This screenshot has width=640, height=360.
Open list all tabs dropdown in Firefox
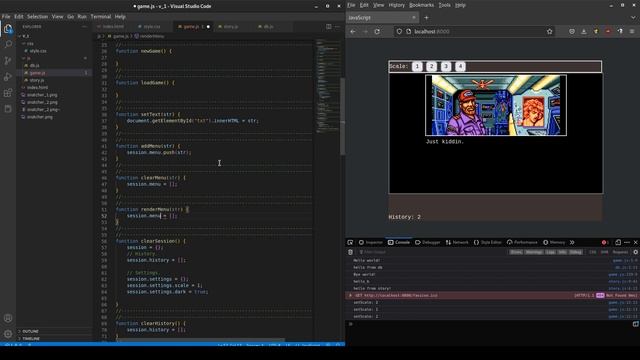(633, 18)
